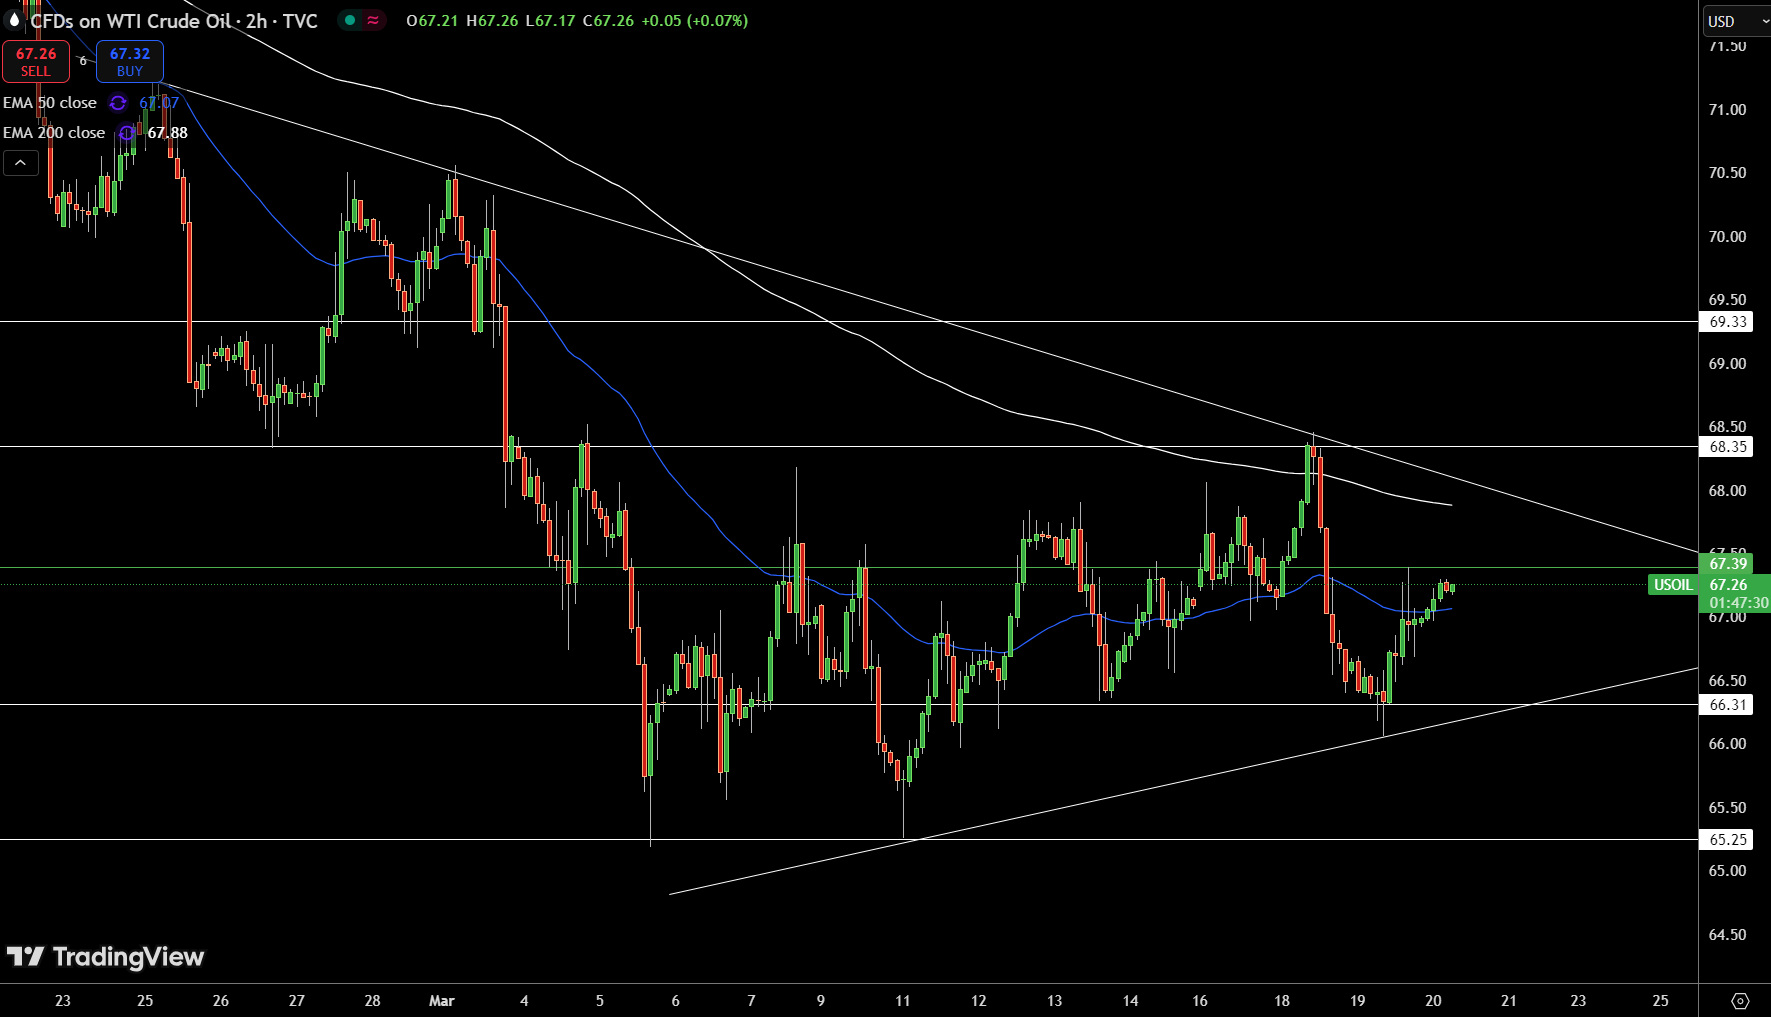Click the EMA 200 value 67.88
1771x1017 pixels.
(167, 133)
